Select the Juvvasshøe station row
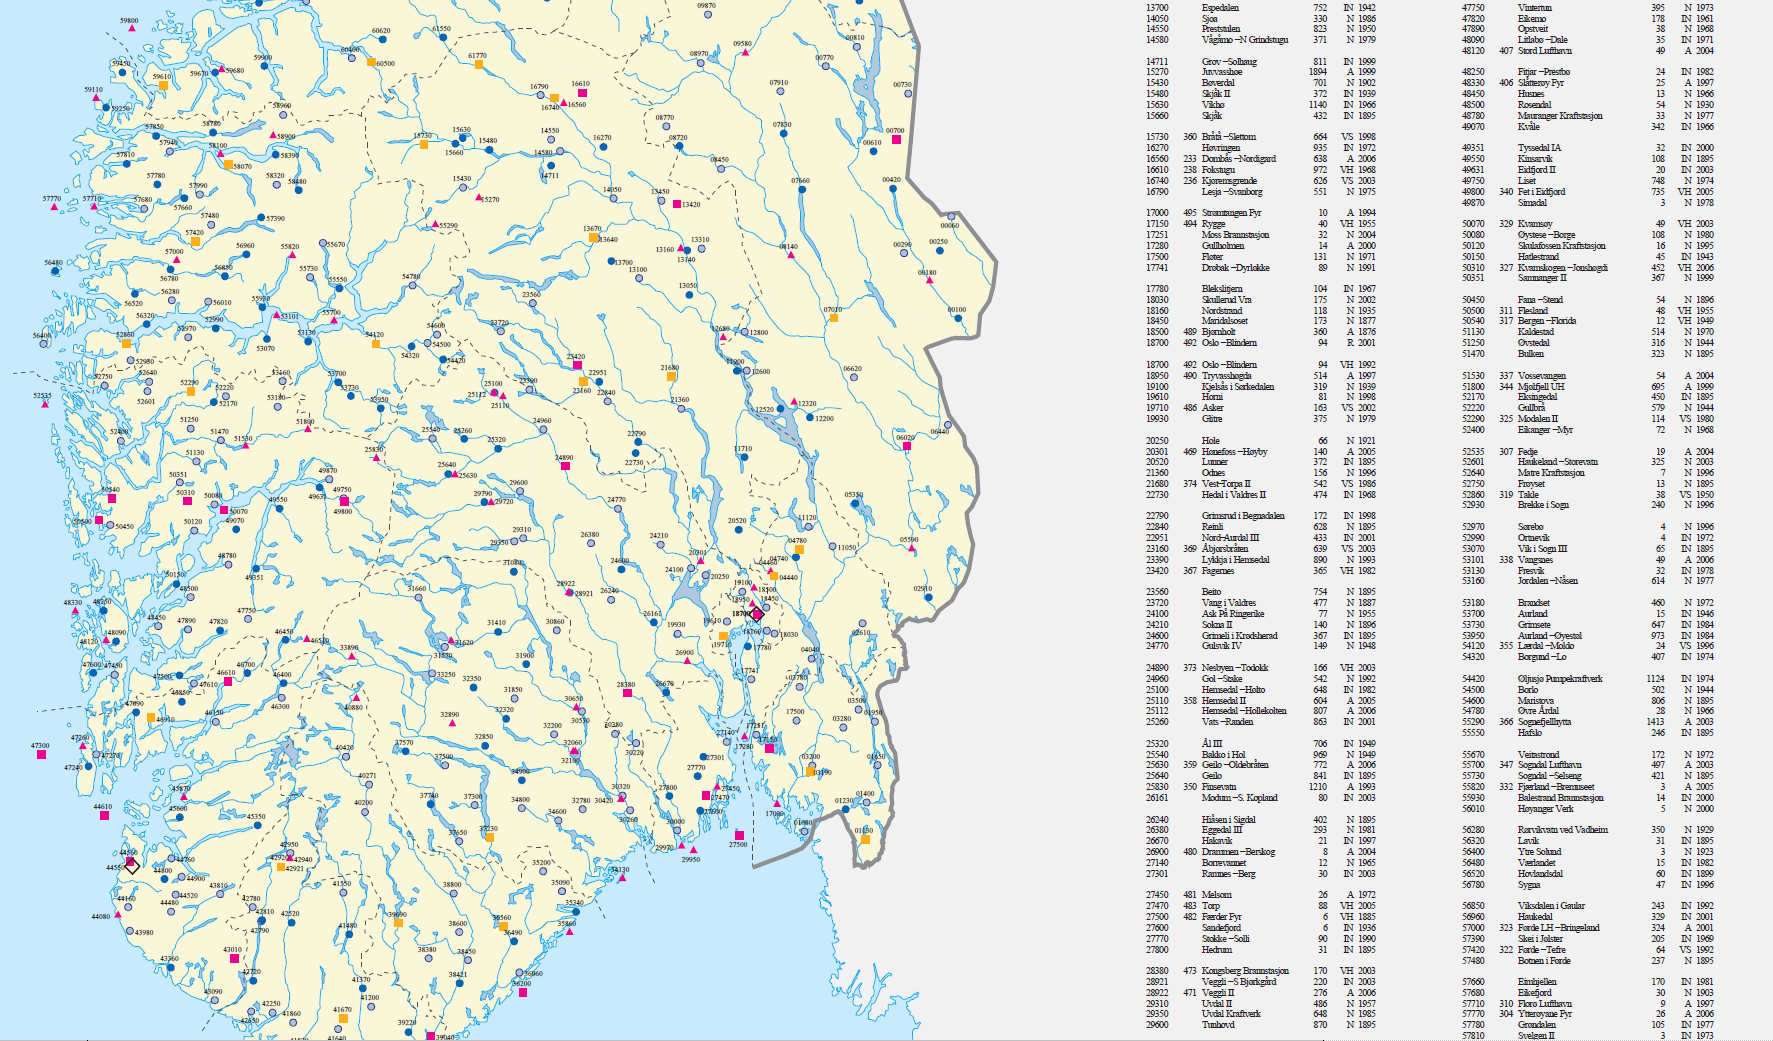The image size is (1773, 1041). [1261, 72]
